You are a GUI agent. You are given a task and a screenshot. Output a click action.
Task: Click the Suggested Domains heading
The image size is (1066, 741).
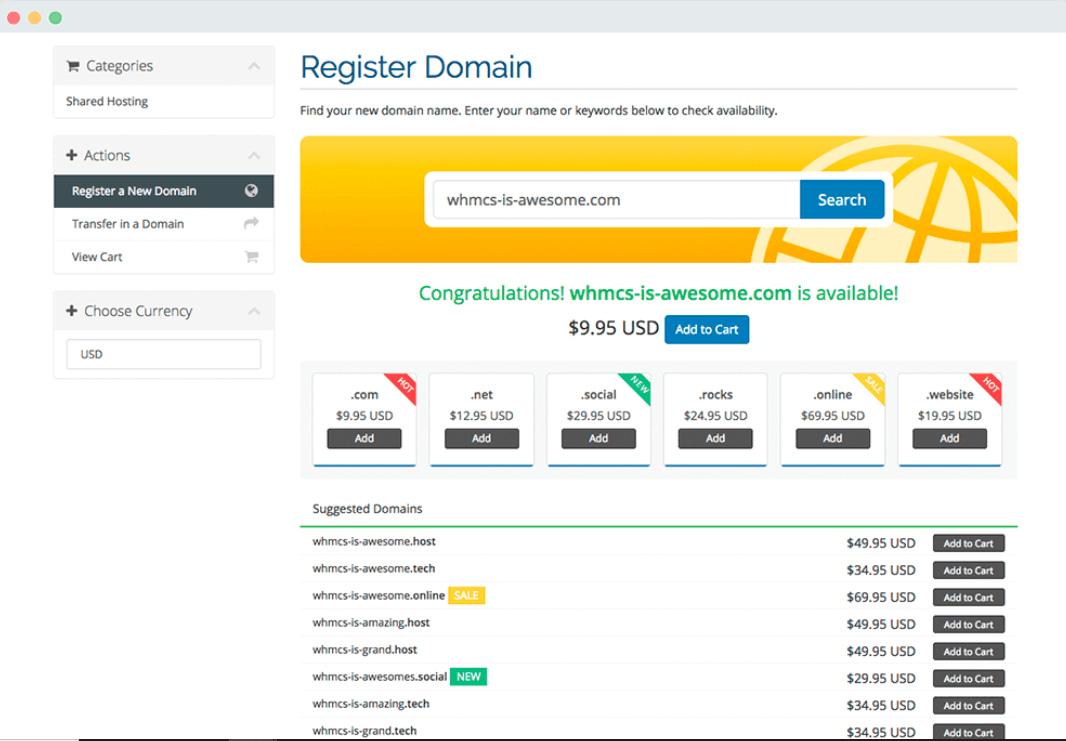point(367,509)
